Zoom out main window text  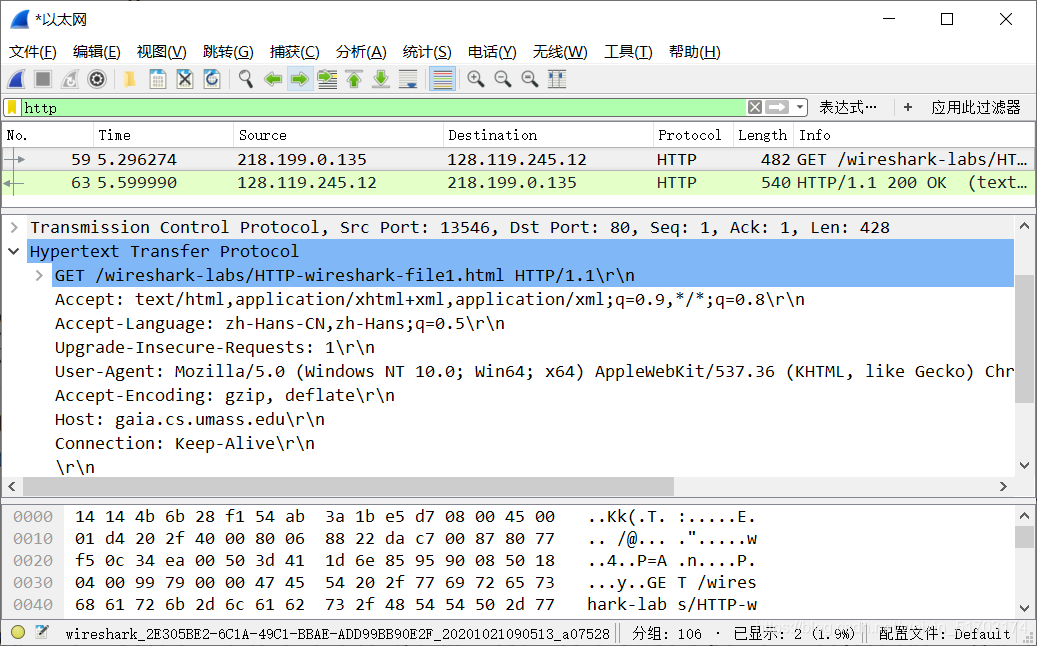503,79
